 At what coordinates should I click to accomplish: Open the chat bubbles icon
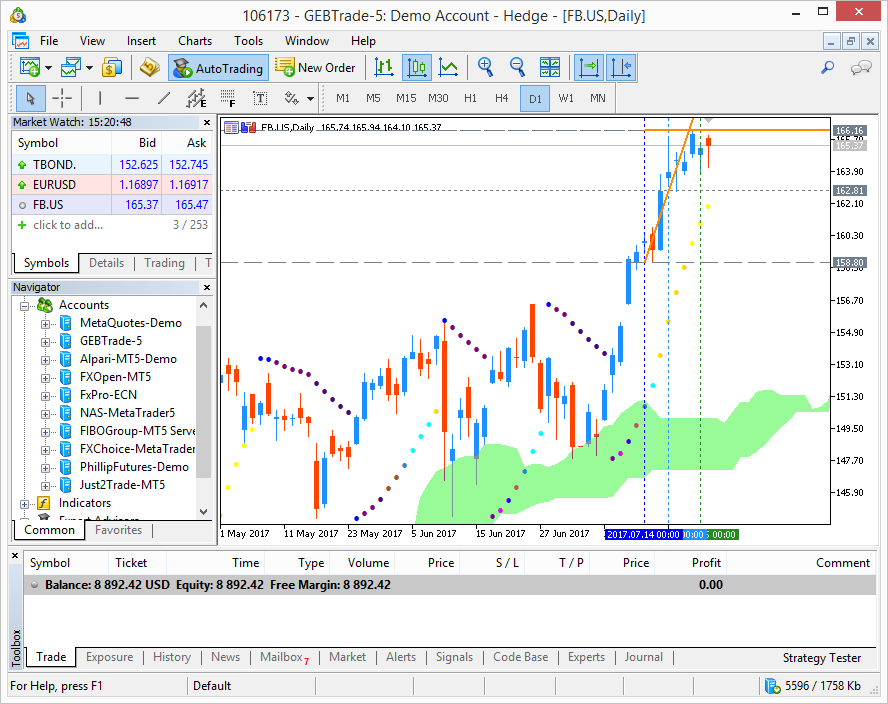click(x=861, y=68)
